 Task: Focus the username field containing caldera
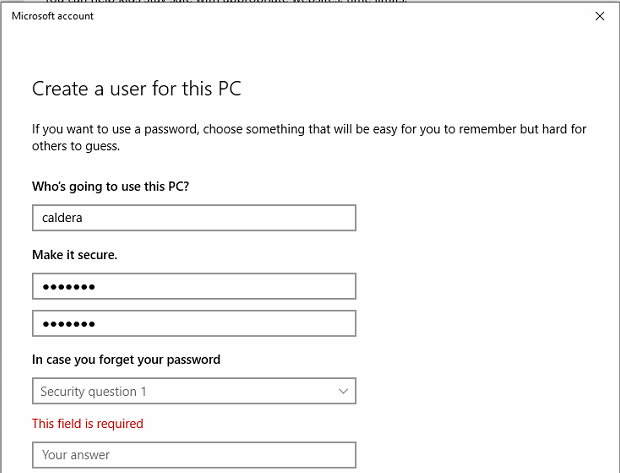pyautogui.click(x=194, y=217)
